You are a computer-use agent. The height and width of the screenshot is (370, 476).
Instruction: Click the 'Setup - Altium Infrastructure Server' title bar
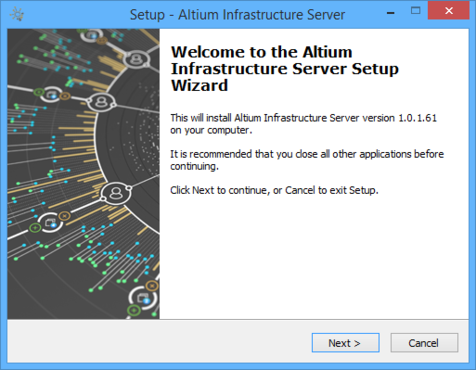[237, 15]
